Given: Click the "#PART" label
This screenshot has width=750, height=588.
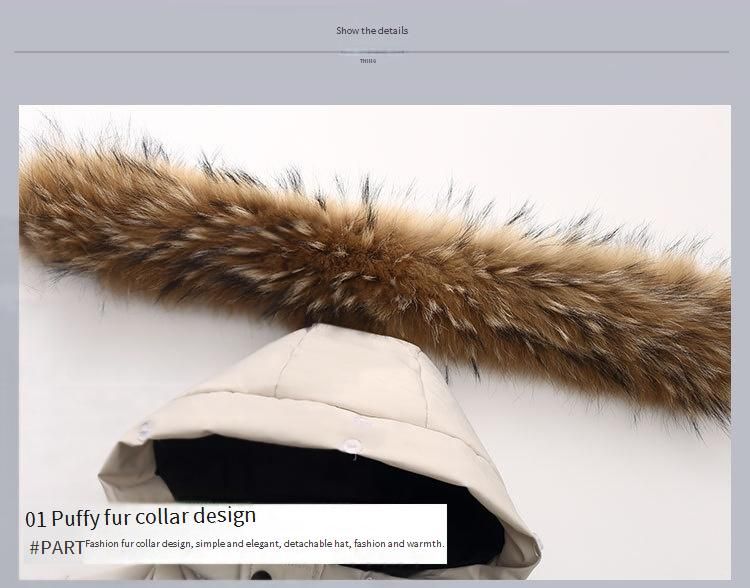Looking at the screenshot, I should [57, 548].
